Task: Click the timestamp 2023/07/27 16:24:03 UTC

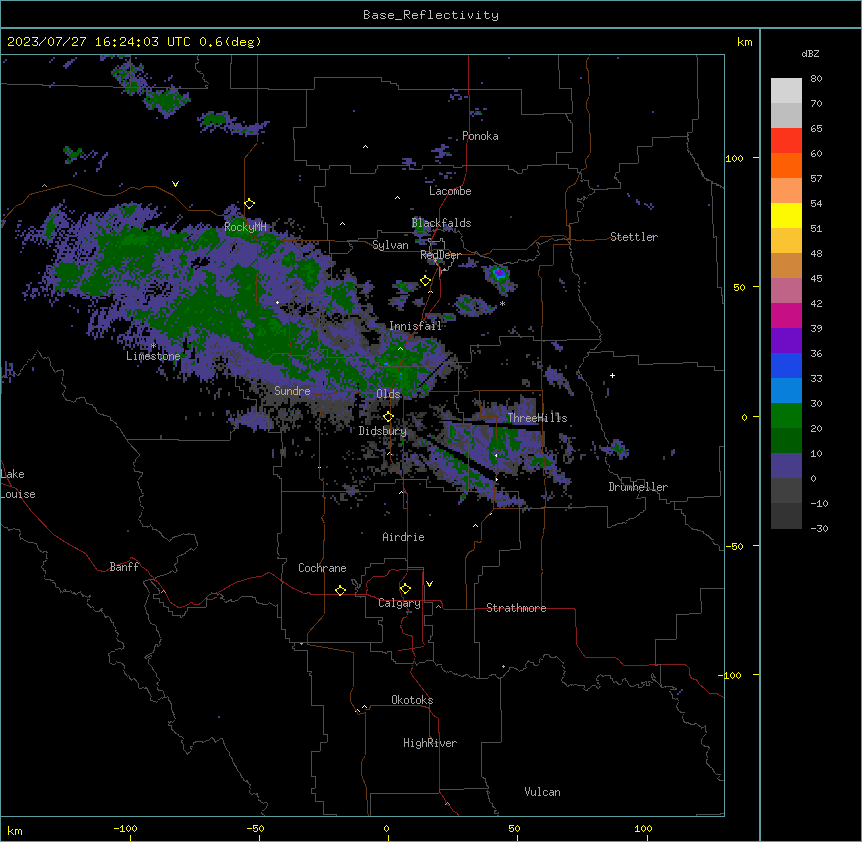Action: 100,42
